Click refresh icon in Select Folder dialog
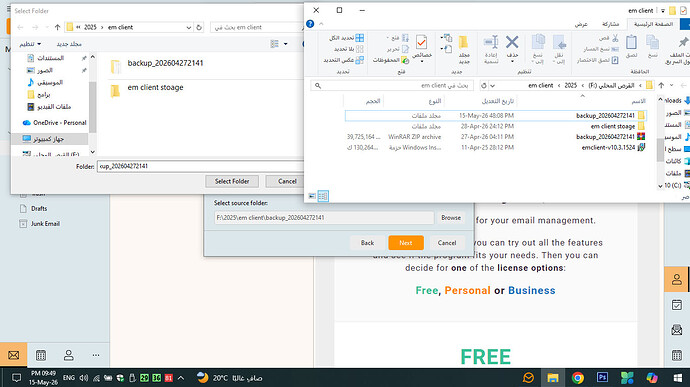This screenshot has width=690, height=387. click(199, 27)
